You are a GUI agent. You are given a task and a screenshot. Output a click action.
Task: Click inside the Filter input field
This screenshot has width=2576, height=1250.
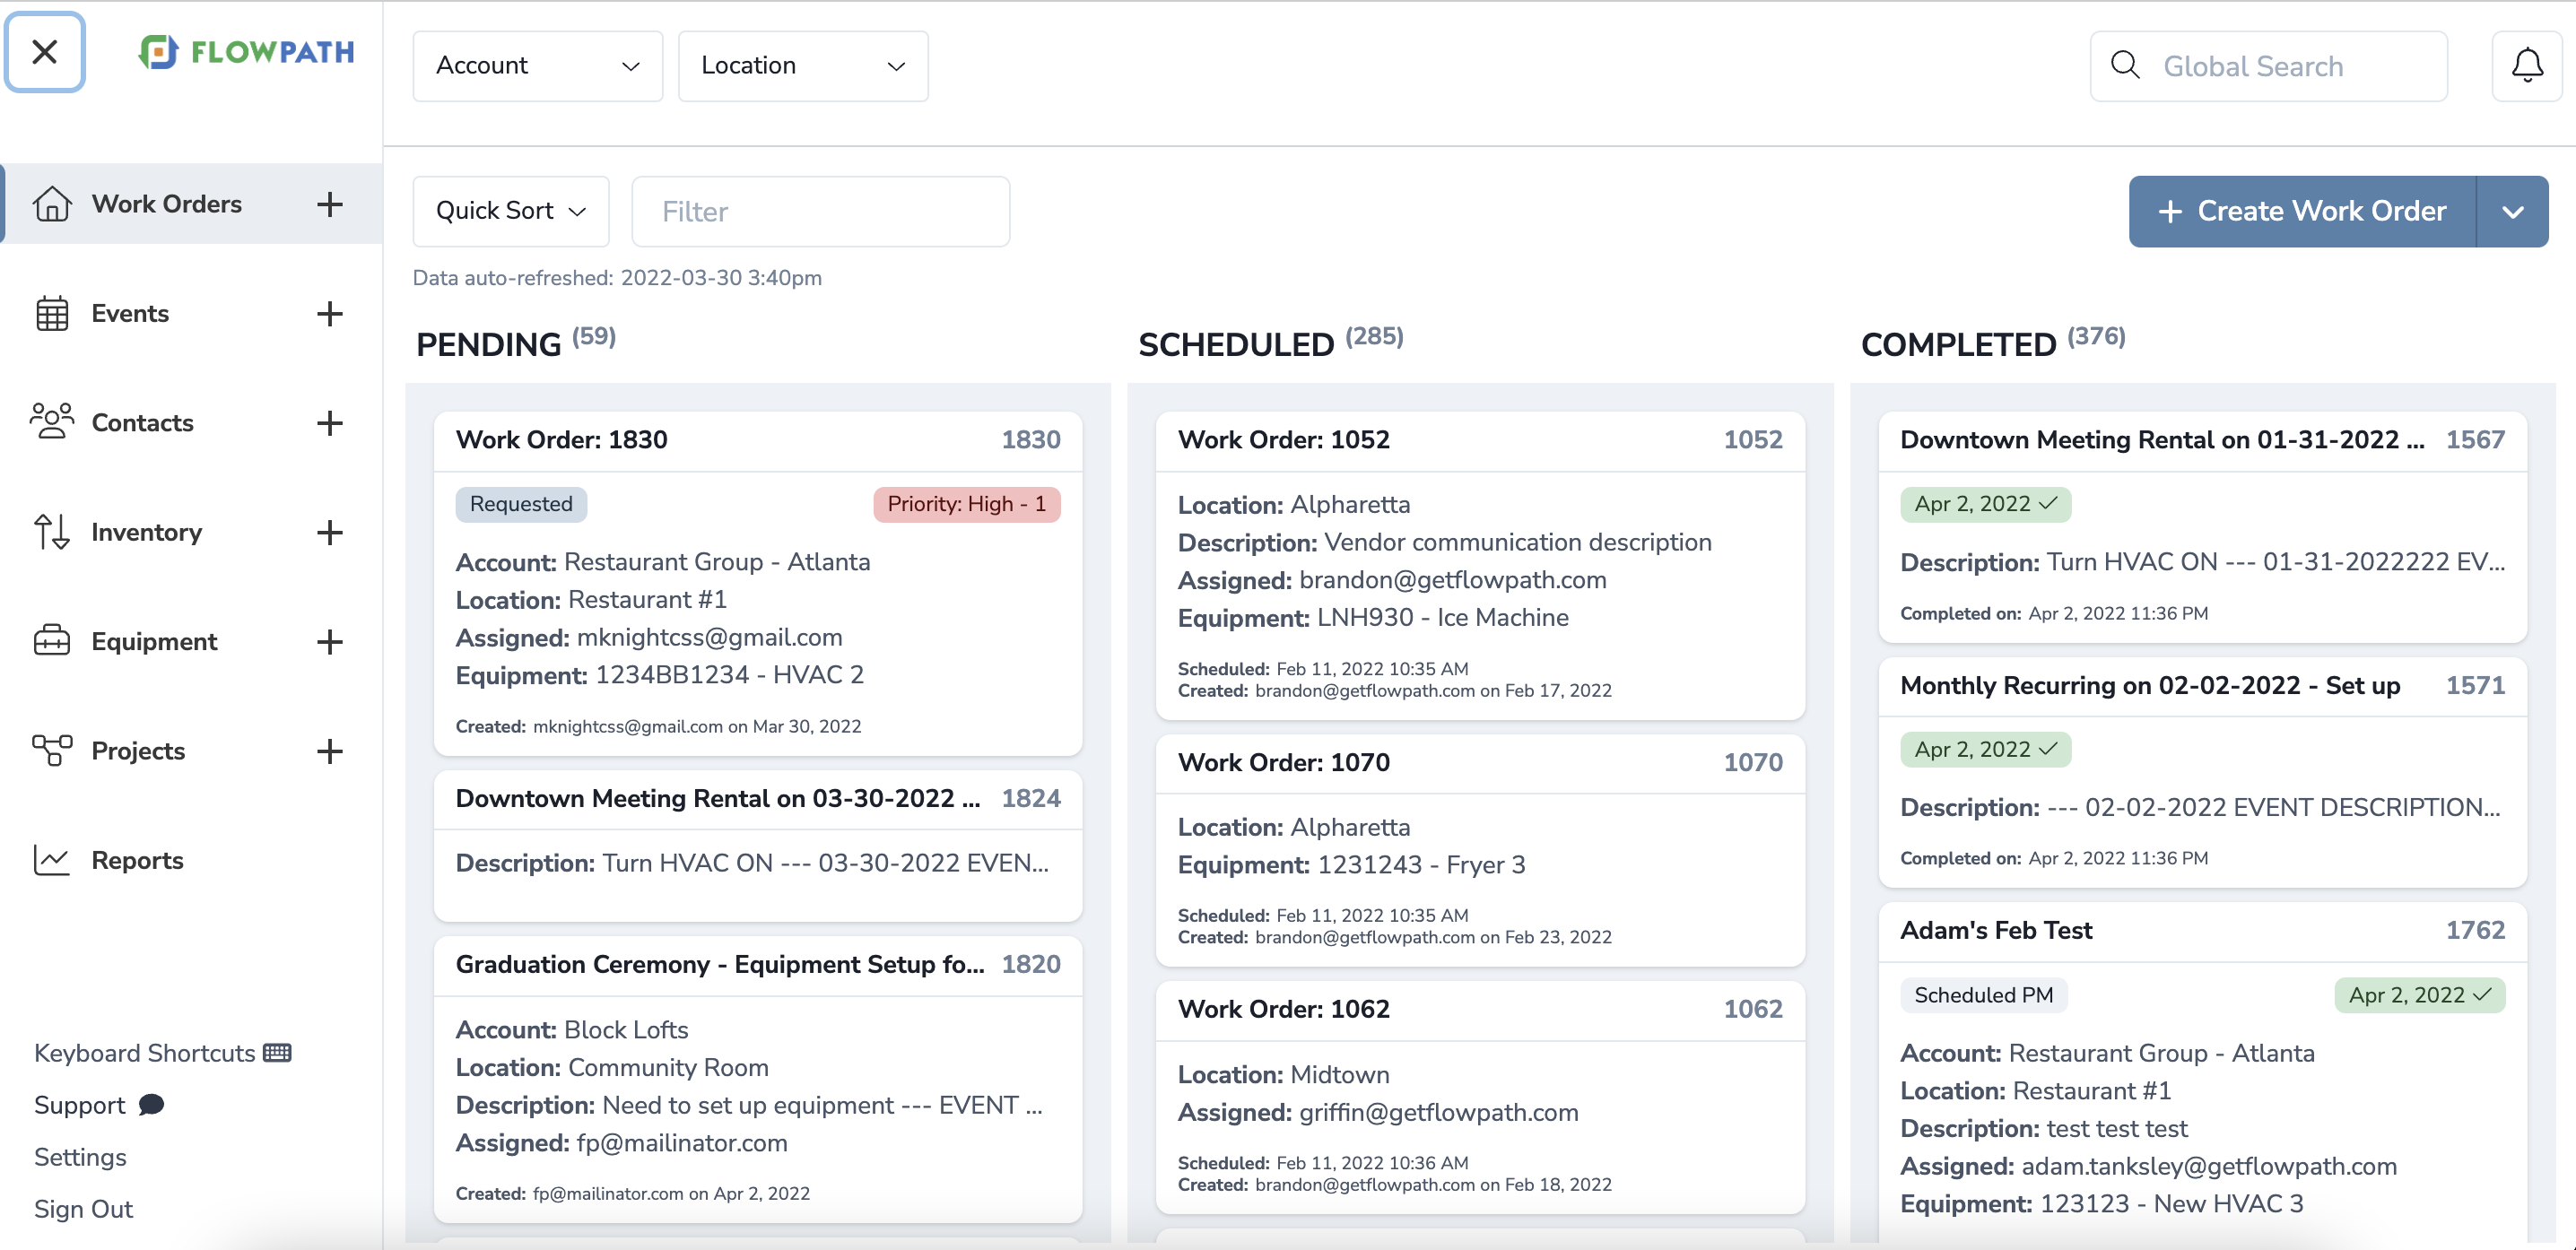(820, 211)
